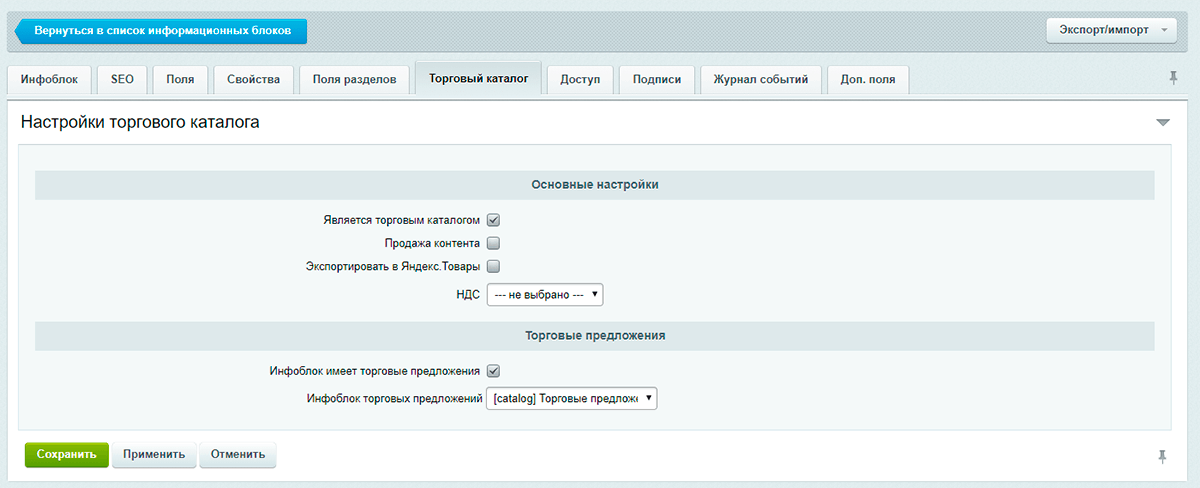Pin the tab bar with the top pin icon
The image size is (1200, 488).
click(1173, 78)
